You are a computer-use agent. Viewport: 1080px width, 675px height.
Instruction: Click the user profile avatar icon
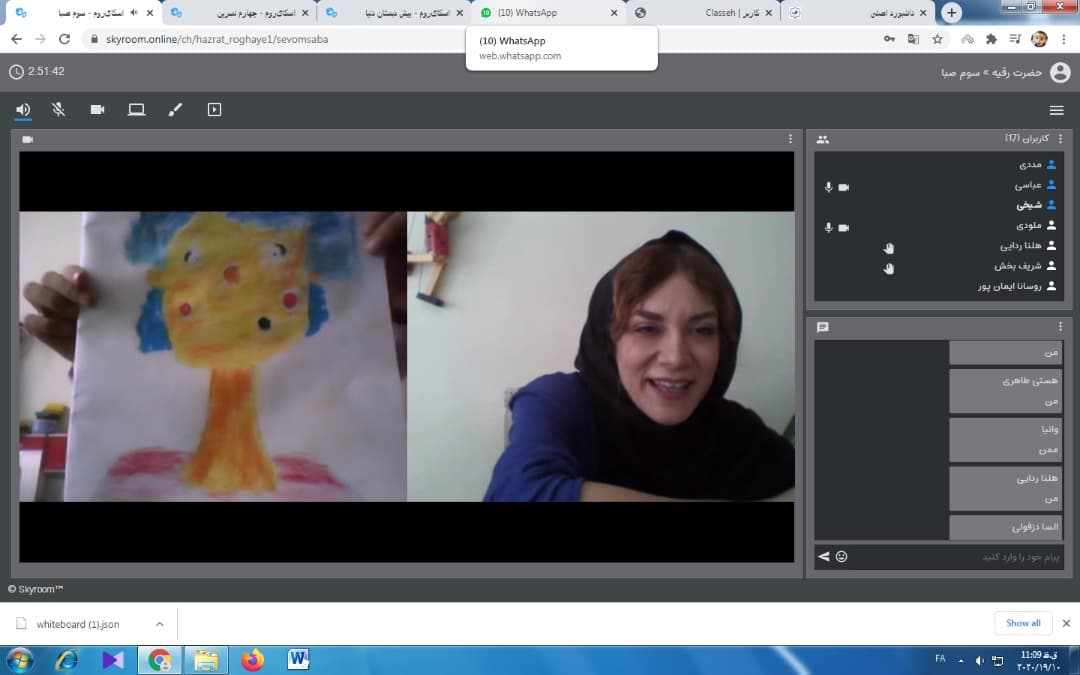click(1060, 72)
